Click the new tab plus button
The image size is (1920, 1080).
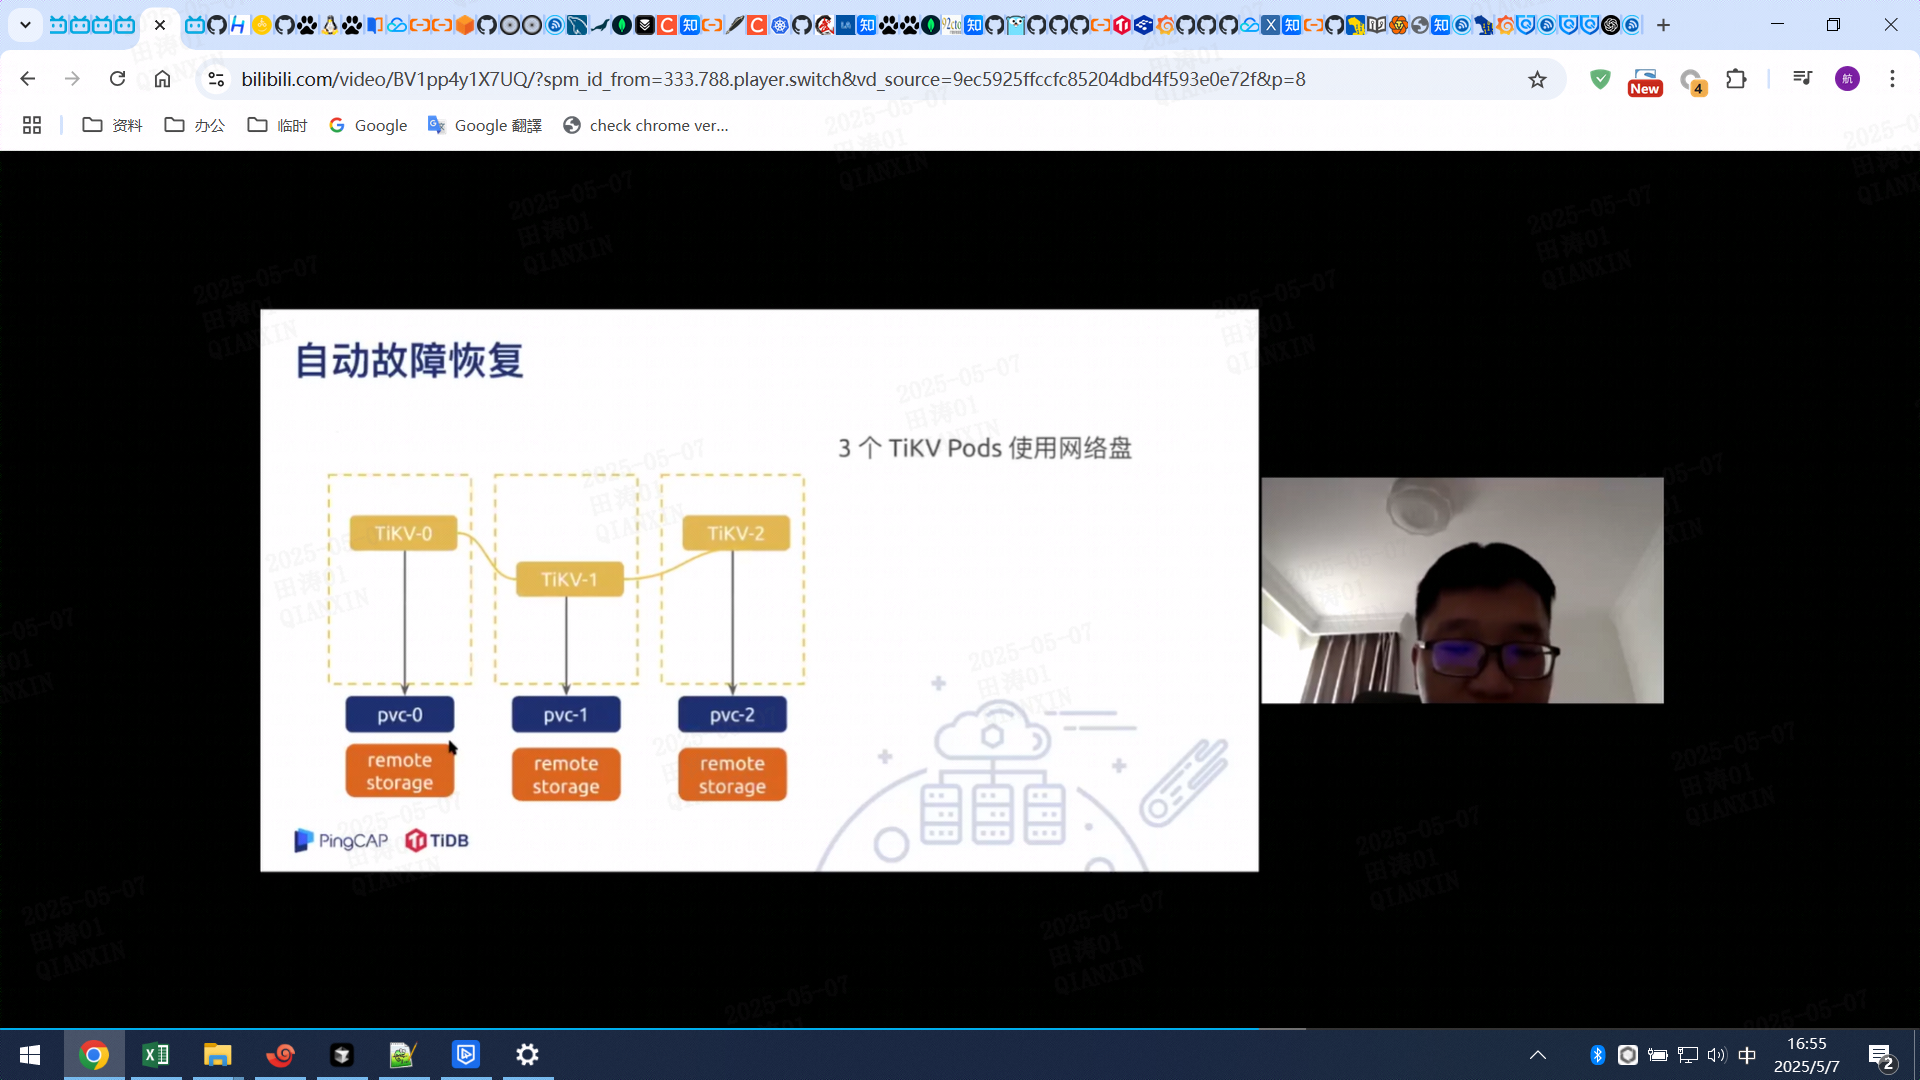coord(1663,25)
